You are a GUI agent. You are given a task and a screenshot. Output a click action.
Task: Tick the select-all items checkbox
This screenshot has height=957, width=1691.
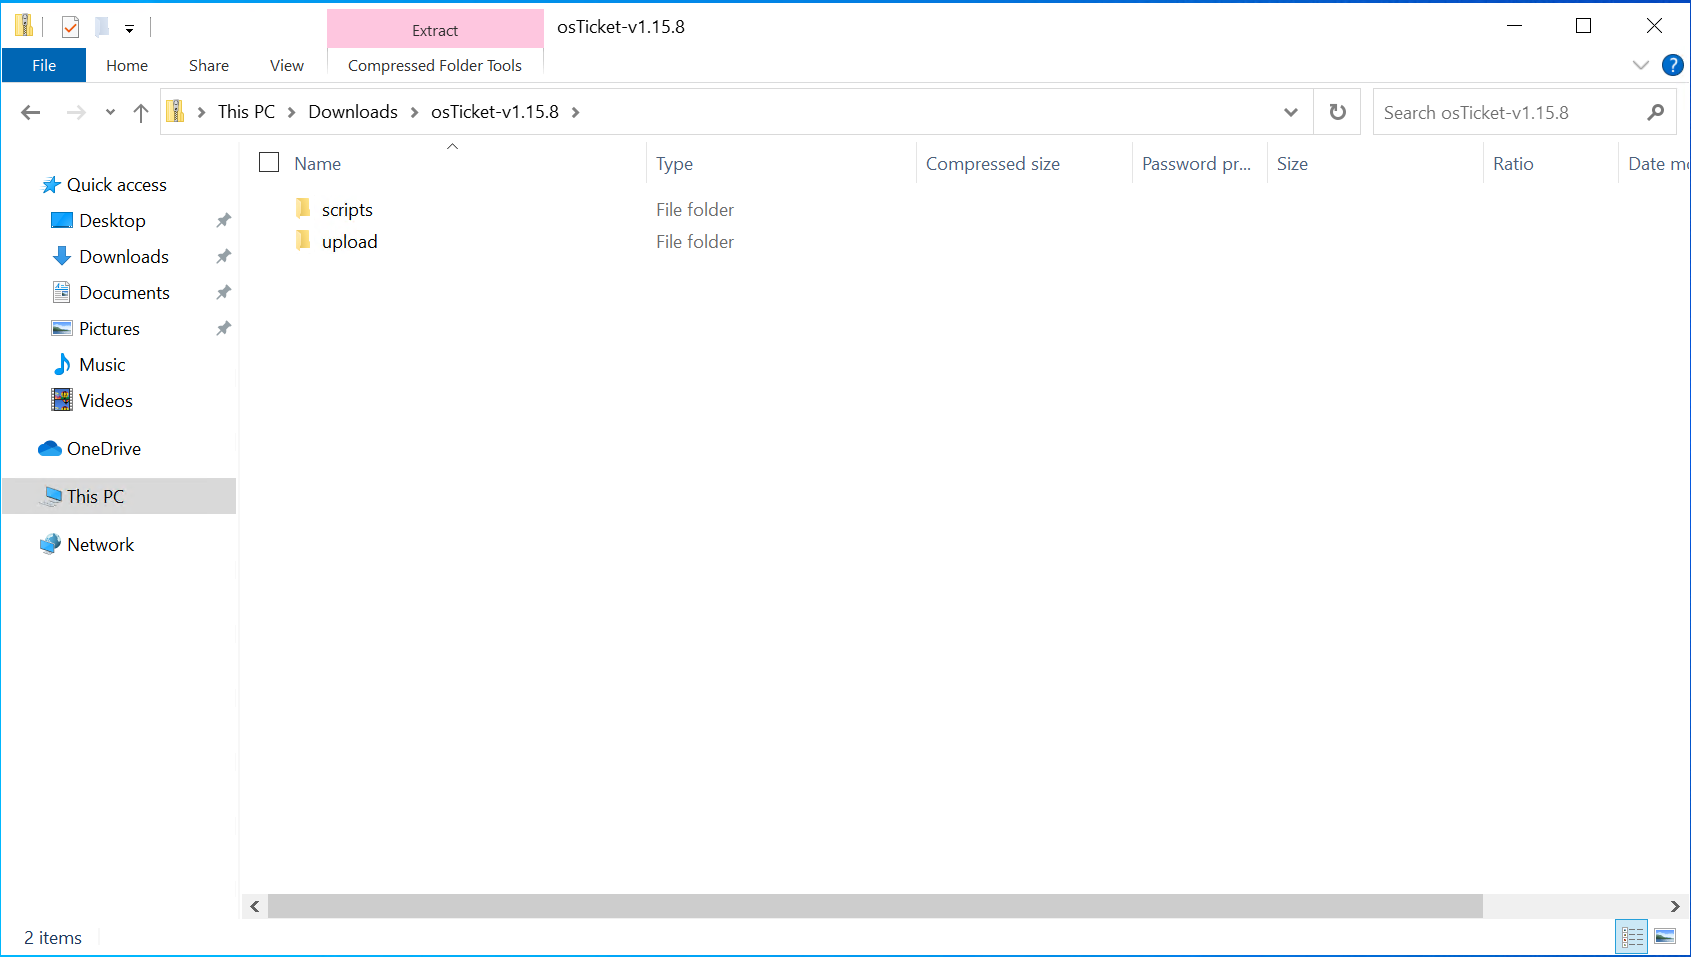point(268,161)
